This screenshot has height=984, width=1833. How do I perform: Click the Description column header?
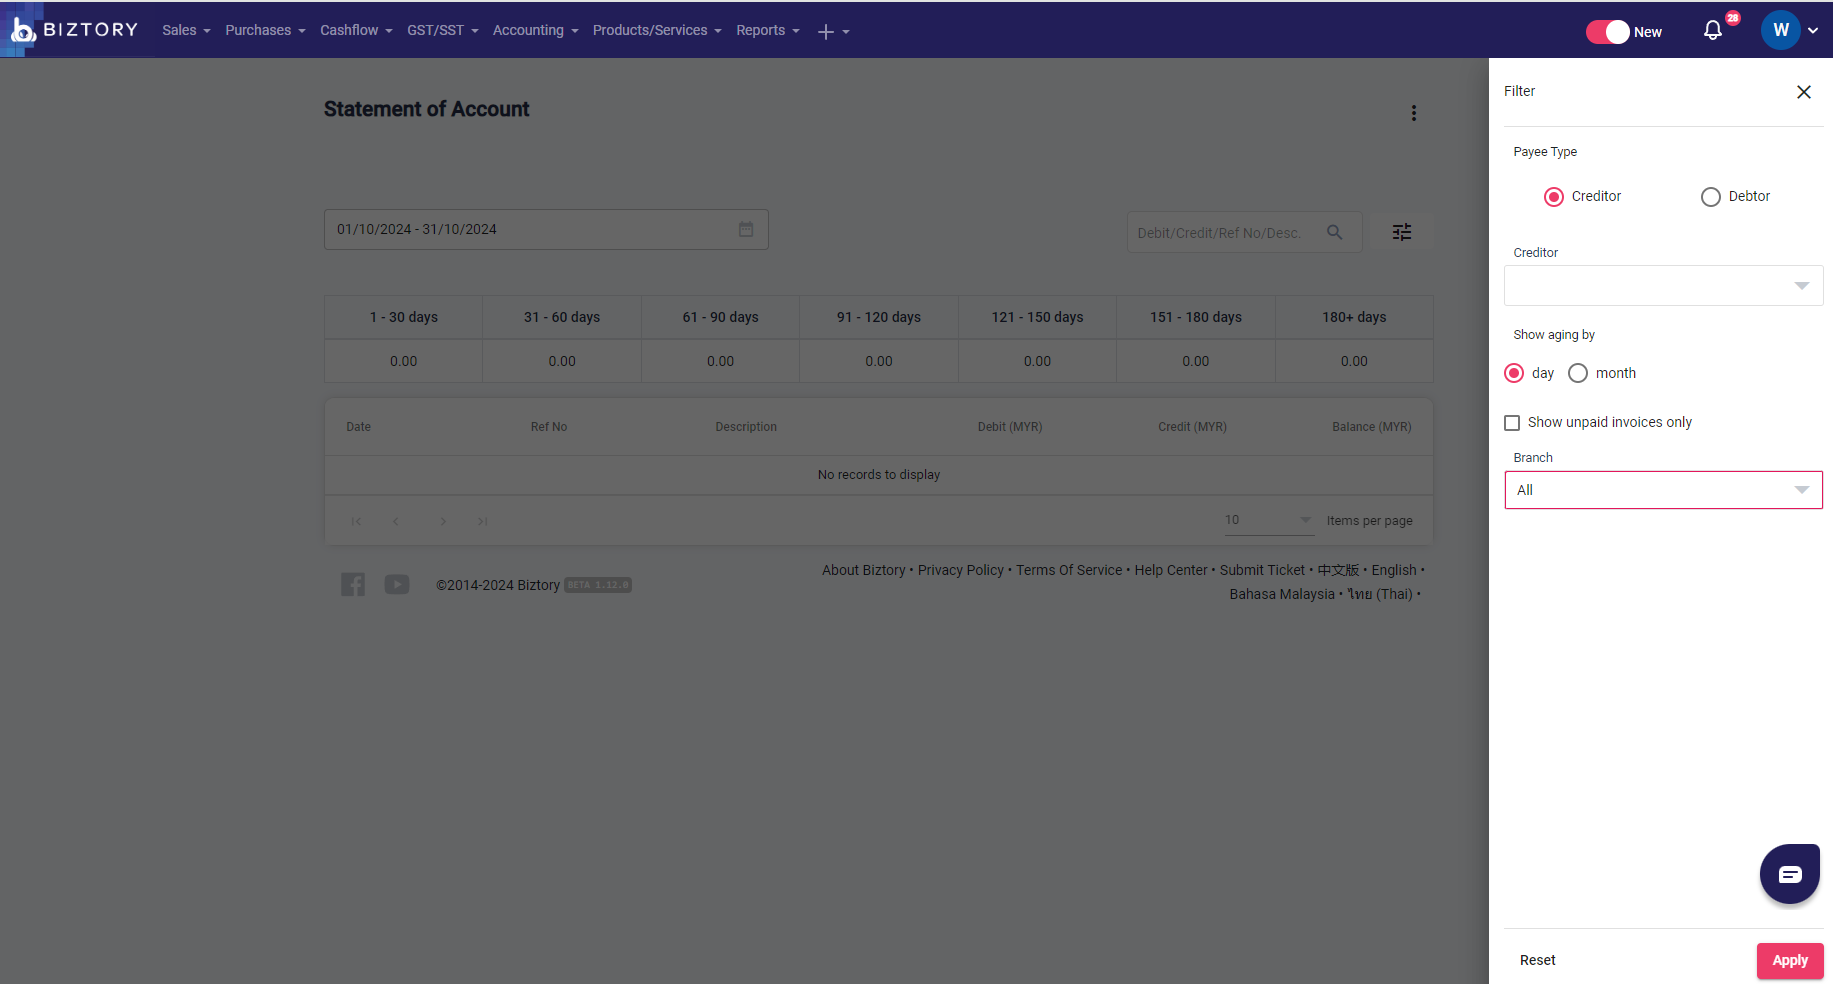pyautogui.click(x=746, y=427)
